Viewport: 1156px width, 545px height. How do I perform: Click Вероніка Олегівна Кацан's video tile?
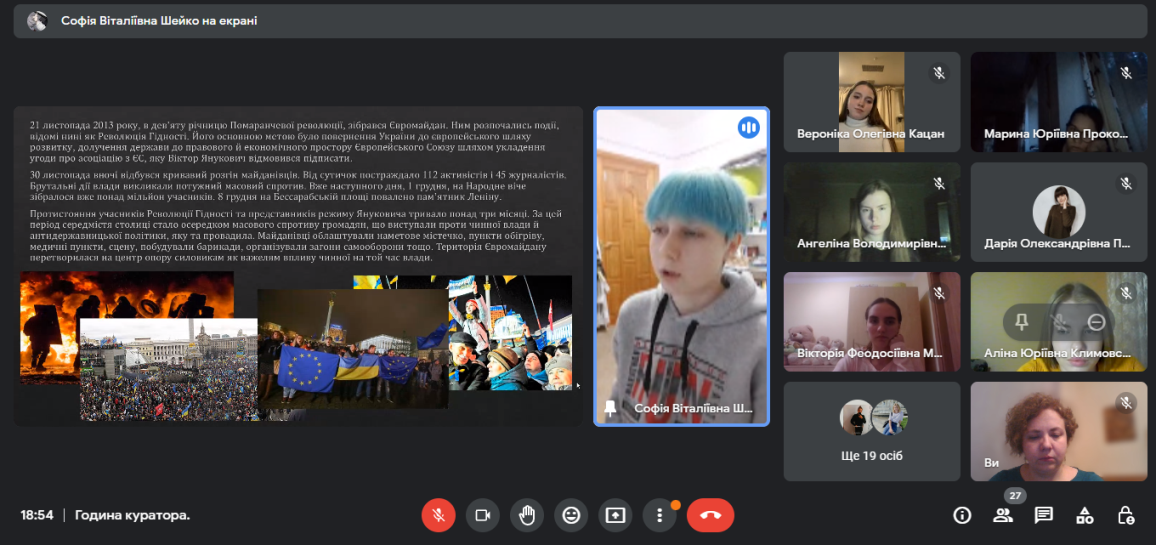871,102
